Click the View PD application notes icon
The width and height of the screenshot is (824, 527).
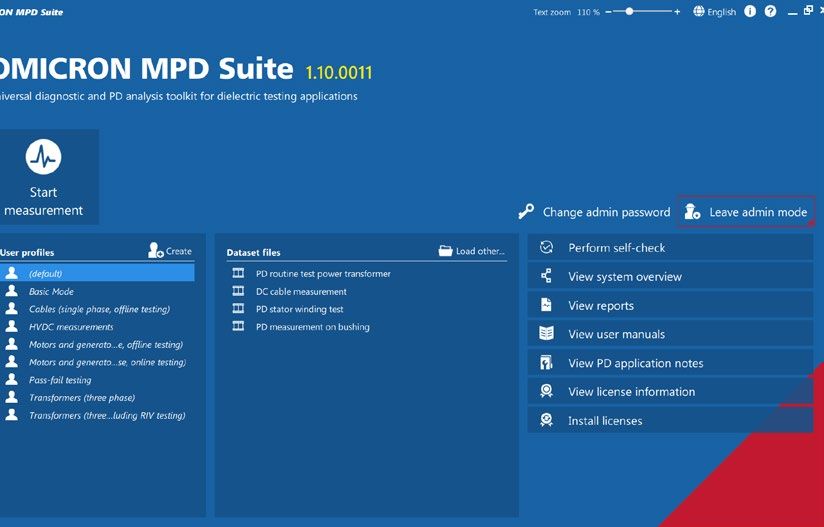click(547, 363)
